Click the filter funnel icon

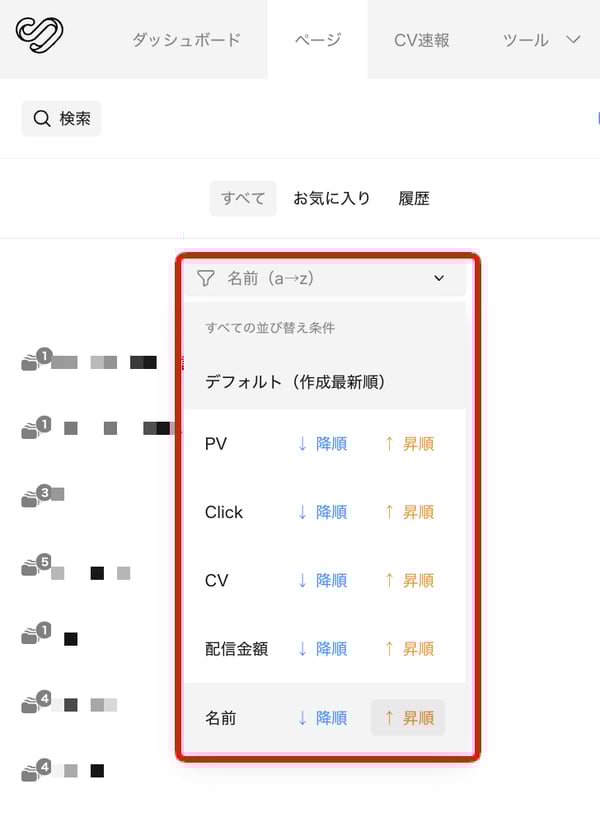click(206, 278)
